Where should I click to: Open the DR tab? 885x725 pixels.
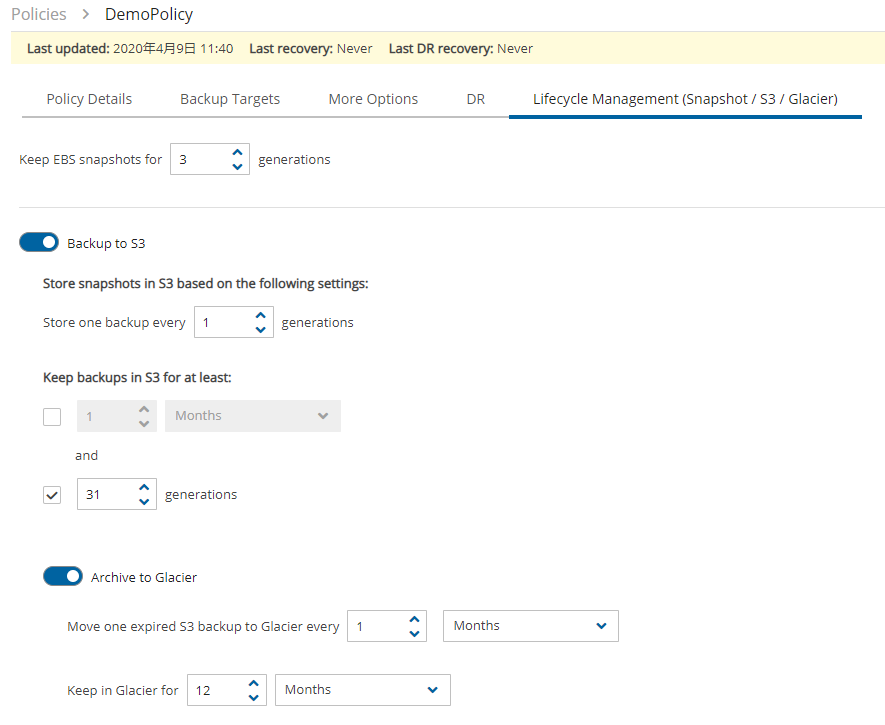coord(476,99)
